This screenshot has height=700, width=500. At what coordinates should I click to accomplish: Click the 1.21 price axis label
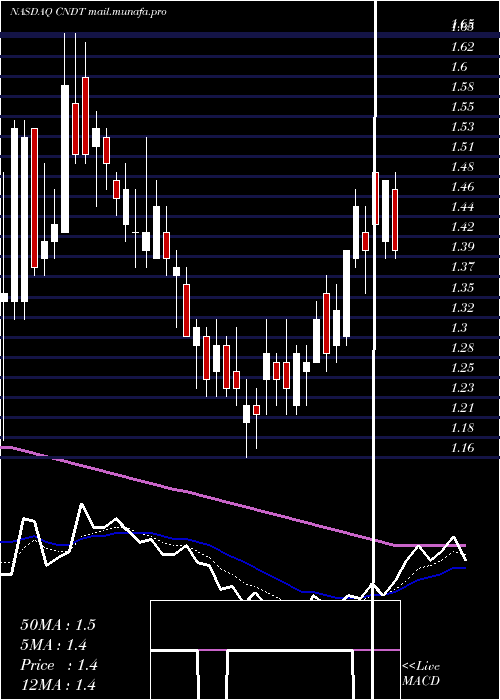tap(462, 408)
